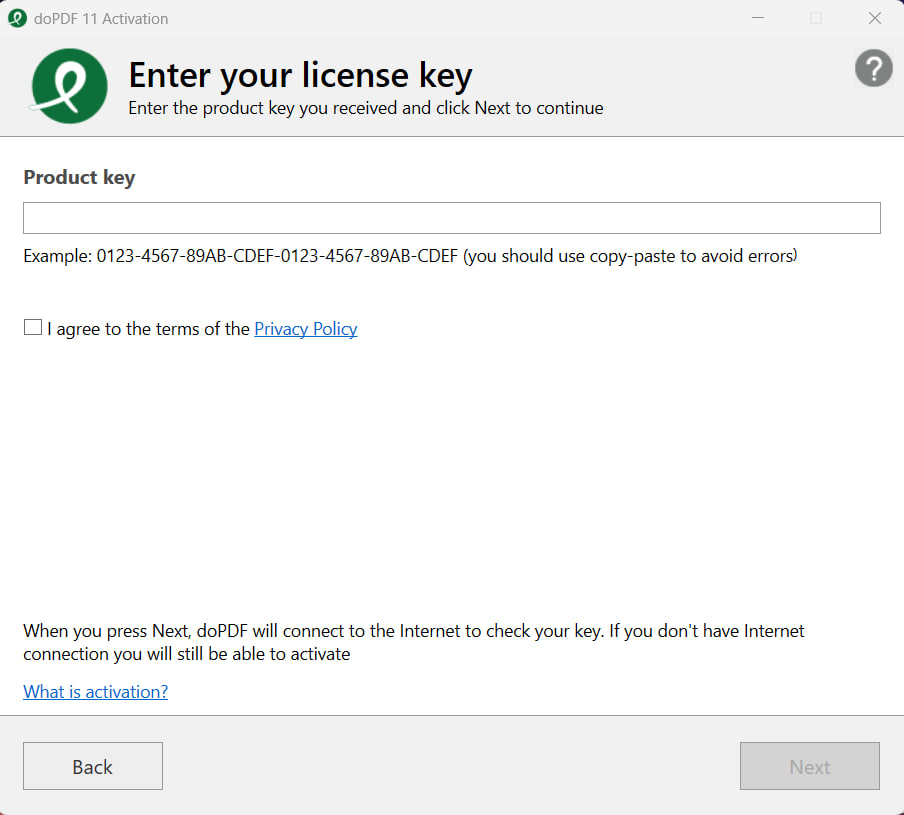Open help via the question mark icon
Viewport: 904px width, 815px height.
[x=873, y=69]
